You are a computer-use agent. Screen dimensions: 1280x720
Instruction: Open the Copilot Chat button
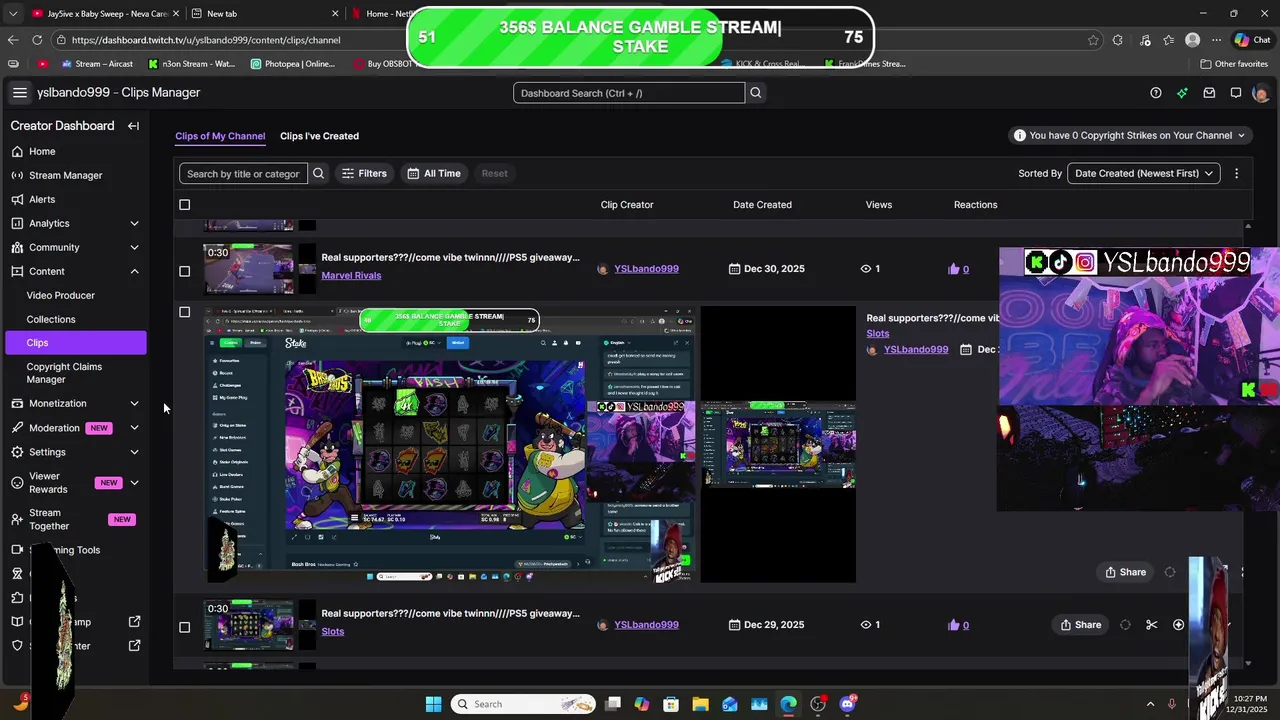click(1252, 40)
